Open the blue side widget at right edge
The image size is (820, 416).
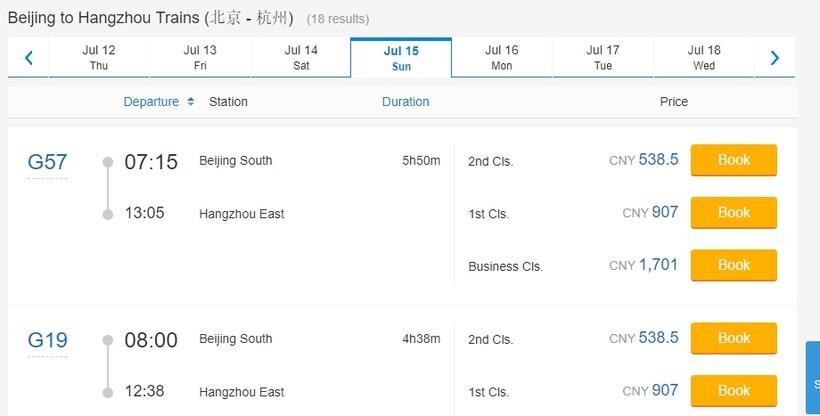coord(812,379)
